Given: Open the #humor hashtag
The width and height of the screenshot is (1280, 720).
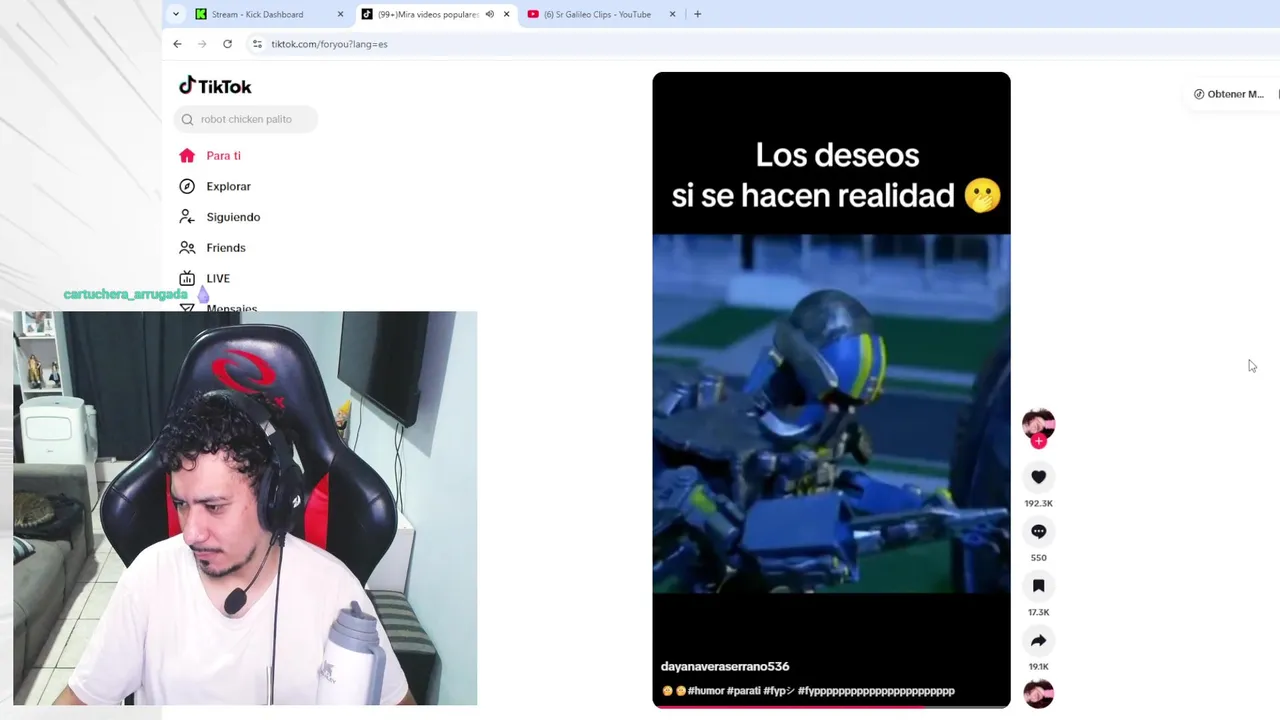Looking at the screenshot, I should pyautogui.click(x=705, y=691).
